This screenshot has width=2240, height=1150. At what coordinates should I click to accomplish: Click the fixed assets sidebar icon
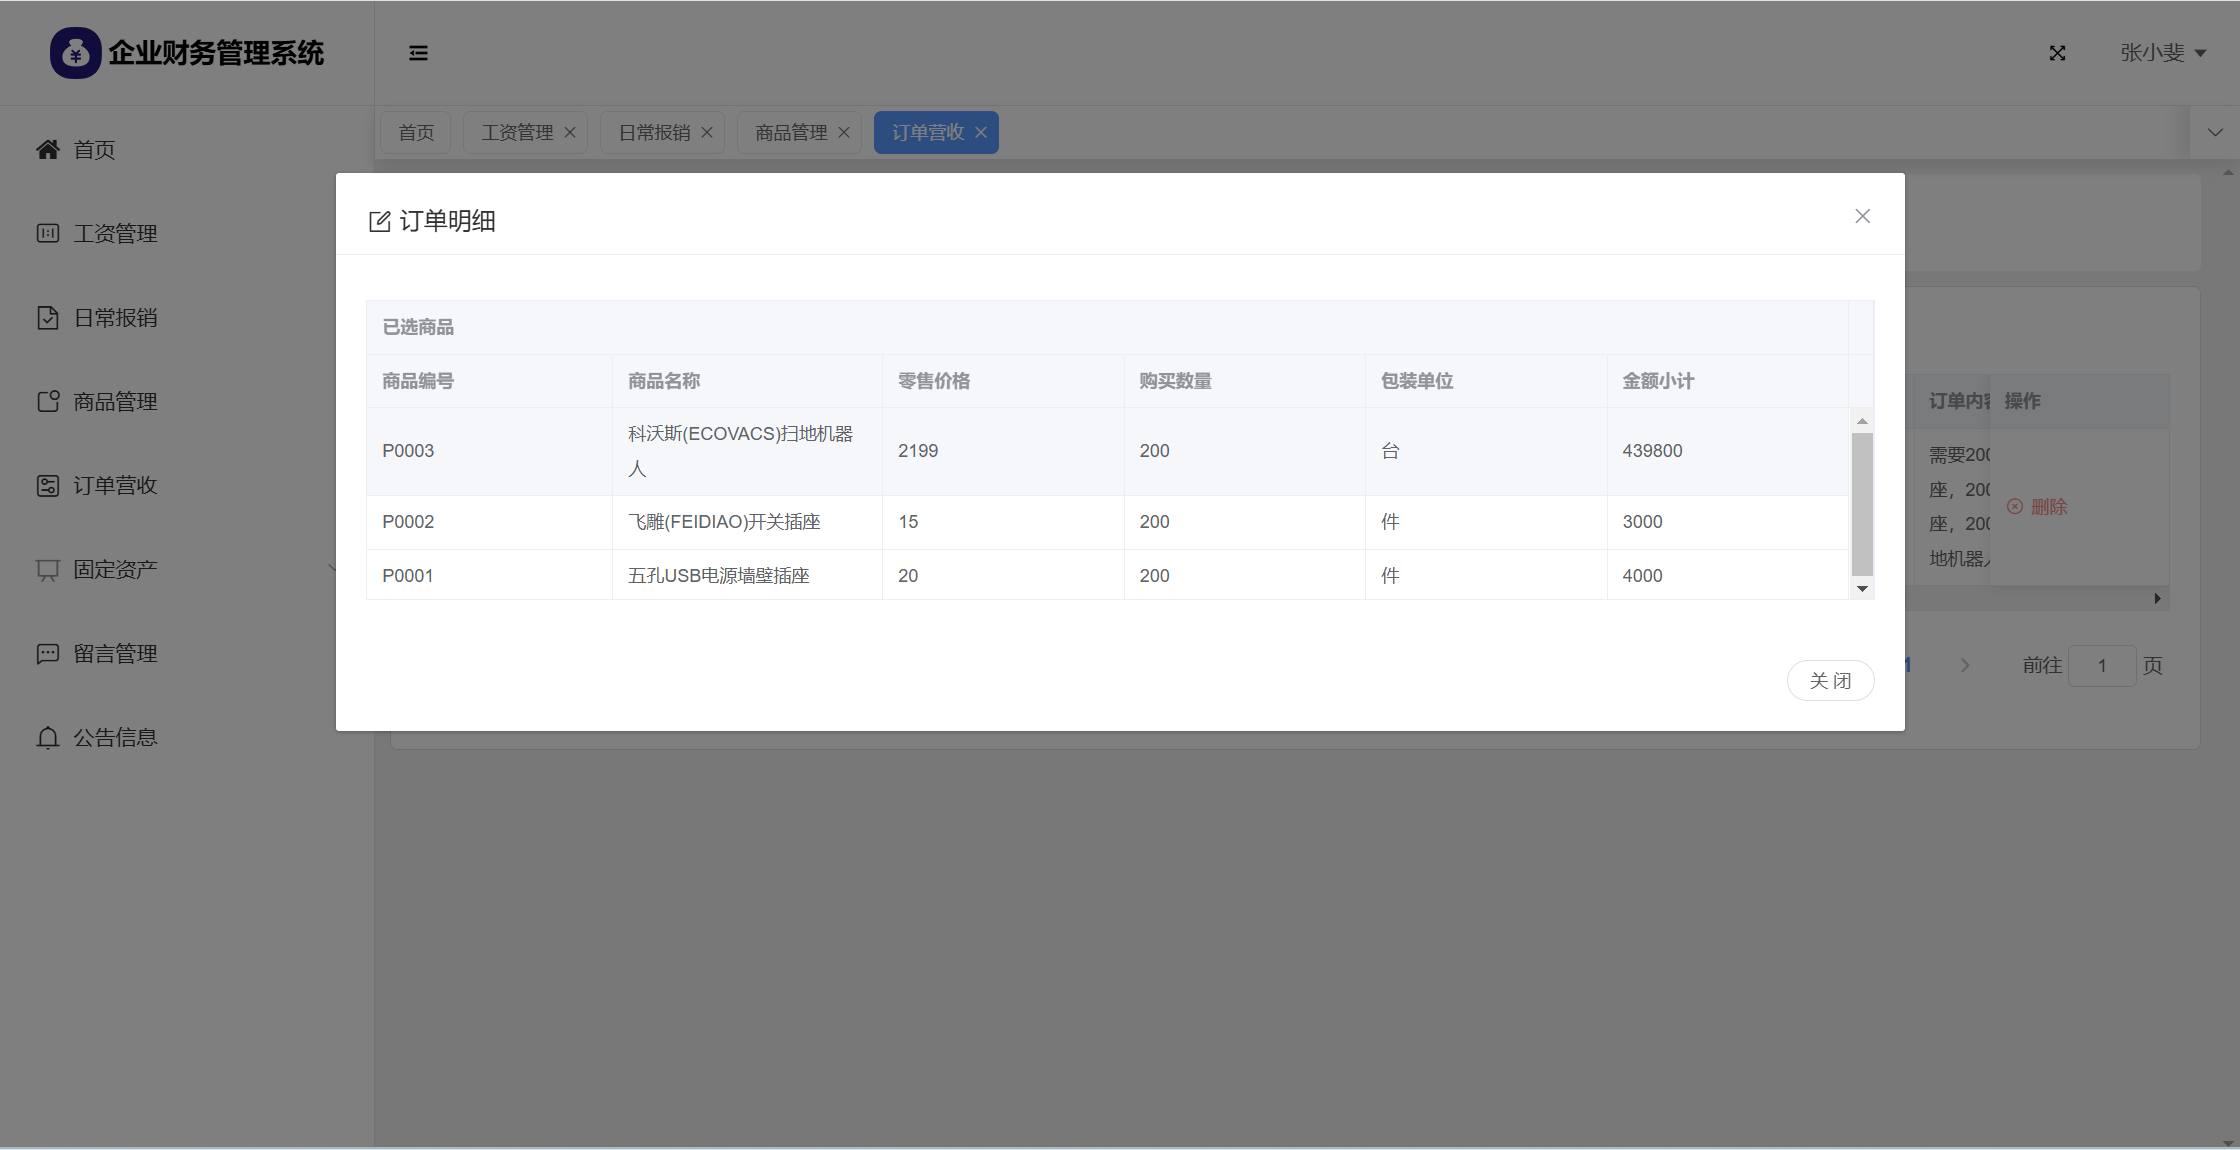(x=48, y=569)
